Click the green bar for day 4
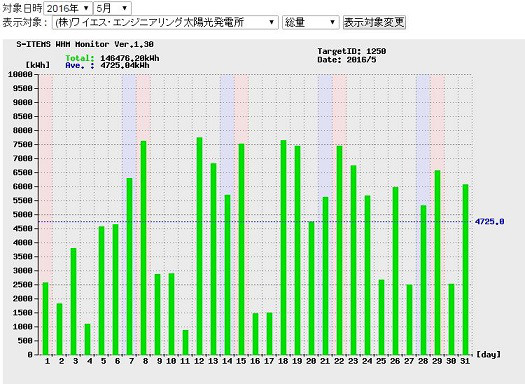Viewport: 525px width, 384px height. click(x=87, y=339)
